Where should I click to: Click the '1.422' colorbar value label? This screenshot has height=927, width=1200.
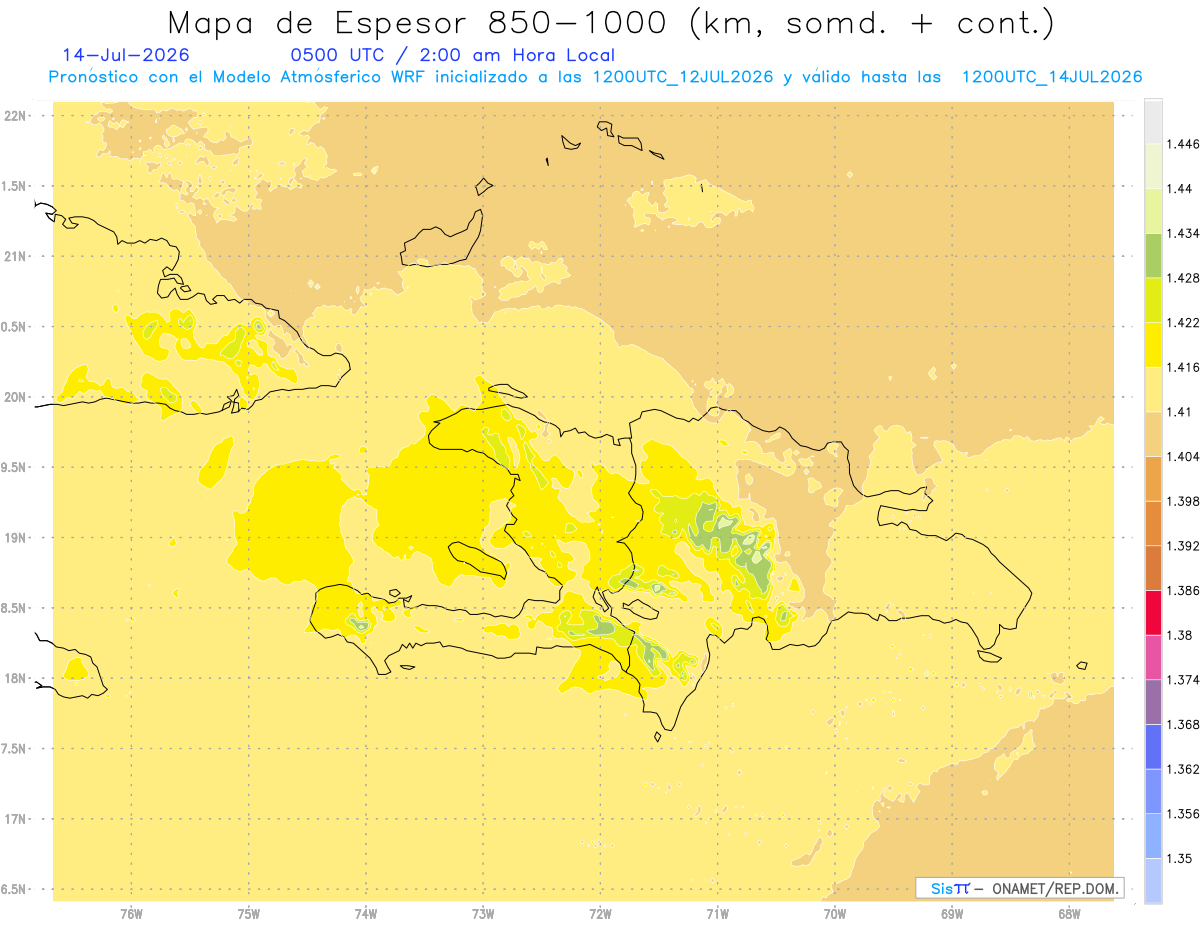[x=1183, y=322]
